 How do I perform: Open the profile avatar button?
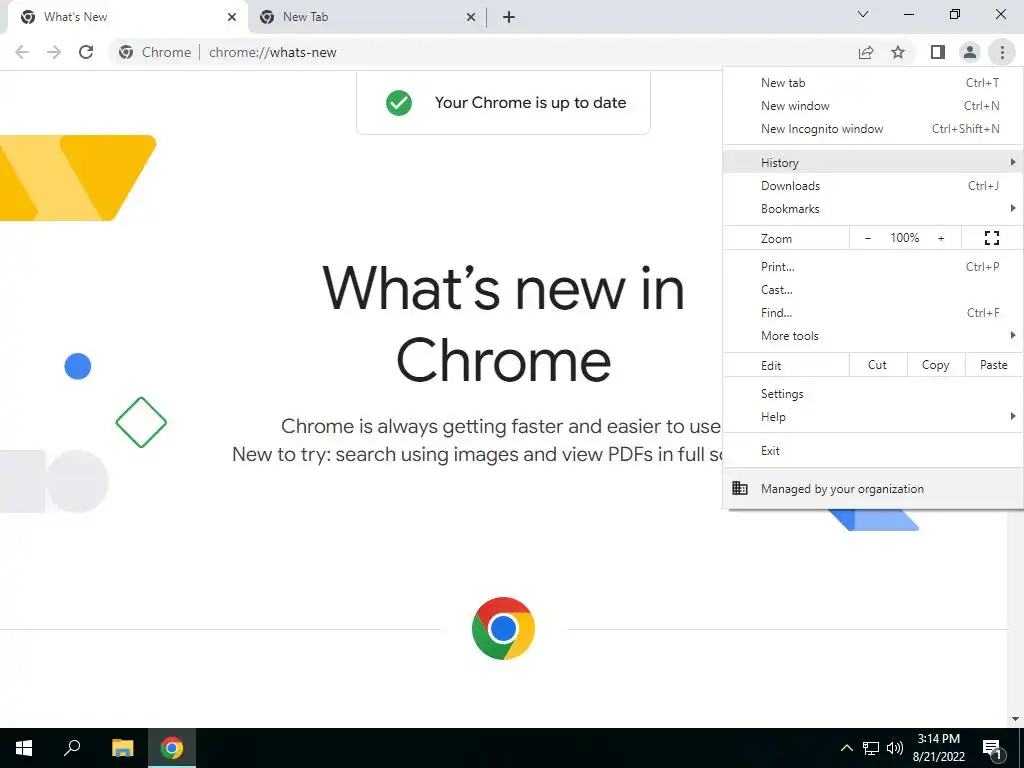click(970, 52)
